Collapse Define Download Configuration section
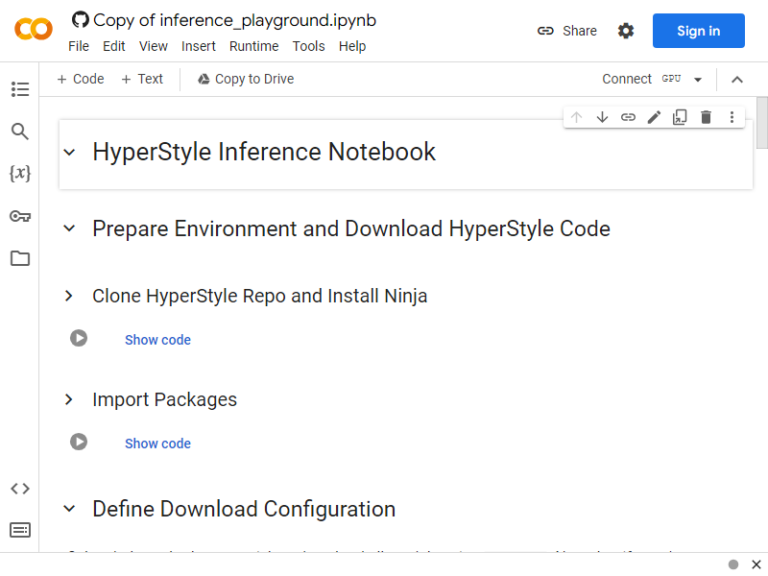The width and height of the screenshot is (768, 576). pos(70,509)
